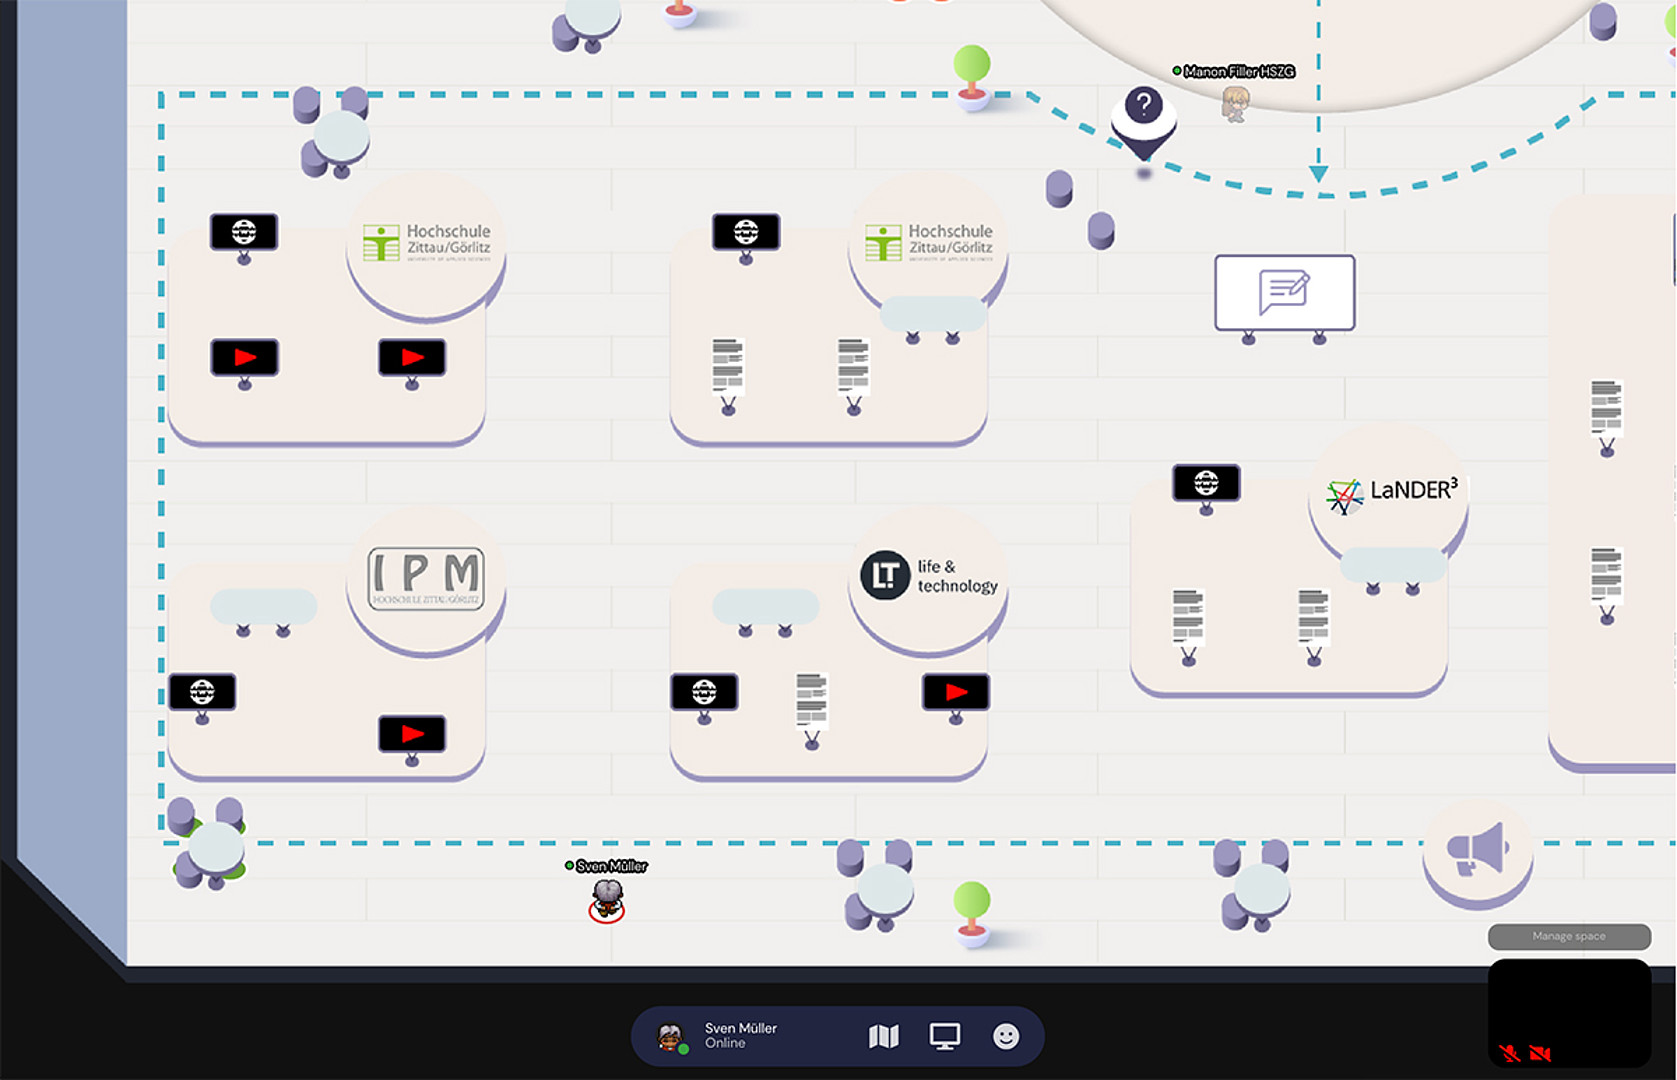Unmute the crossed-out microphone icon
The width and height of the screenshot is (1677, 1080).
[1509, 1053]
